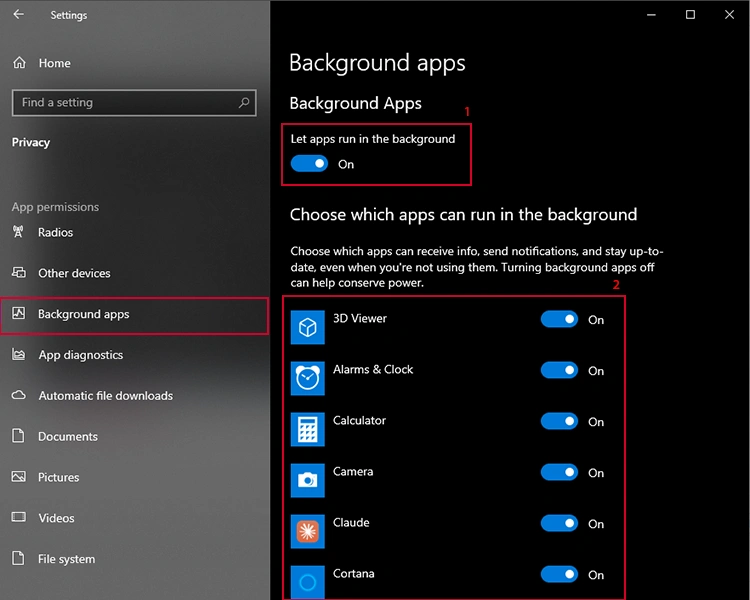The height and width of the screenshot is (600, 750).
Task: Toggle the Cortana background switch
Action: (559, 574)
